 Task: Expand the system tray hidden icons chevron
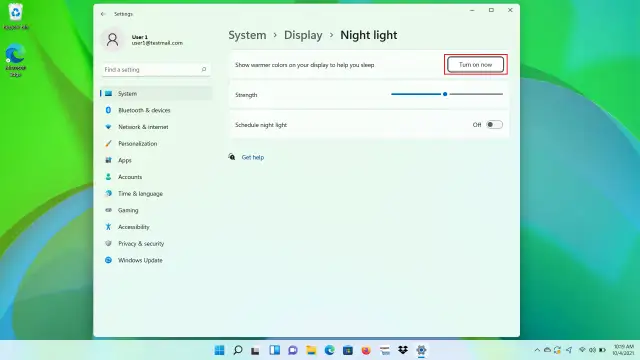537,350
